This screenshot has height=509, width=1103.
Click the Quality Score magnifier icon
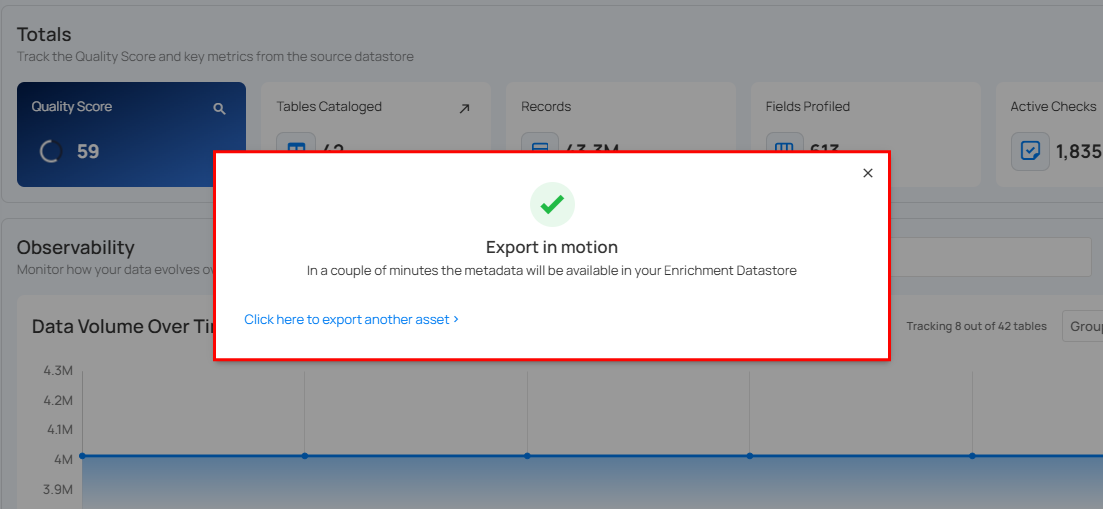219,109
